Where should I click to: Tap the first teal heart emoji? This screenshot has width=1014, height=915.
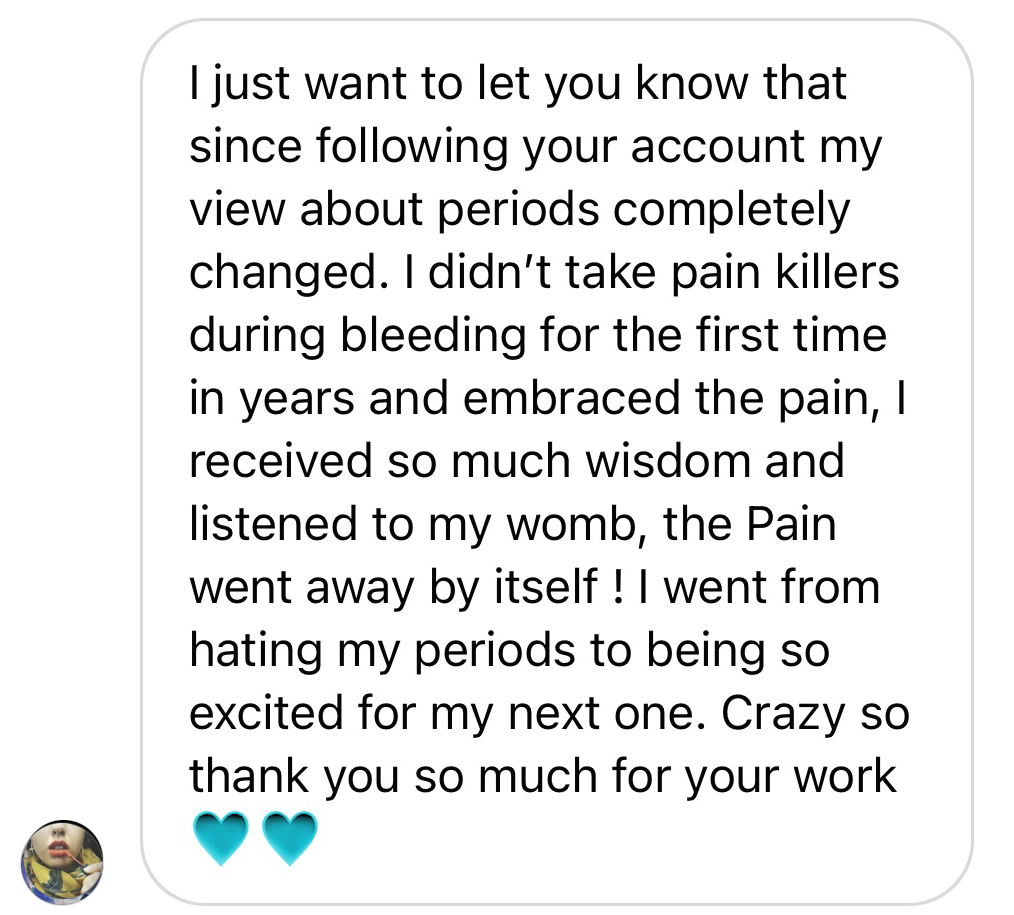click(221, 838)
